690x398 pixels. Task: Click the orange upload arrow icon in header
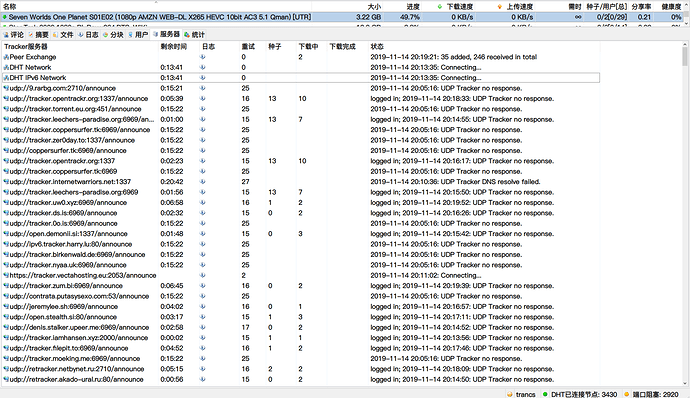coord(499,7)
